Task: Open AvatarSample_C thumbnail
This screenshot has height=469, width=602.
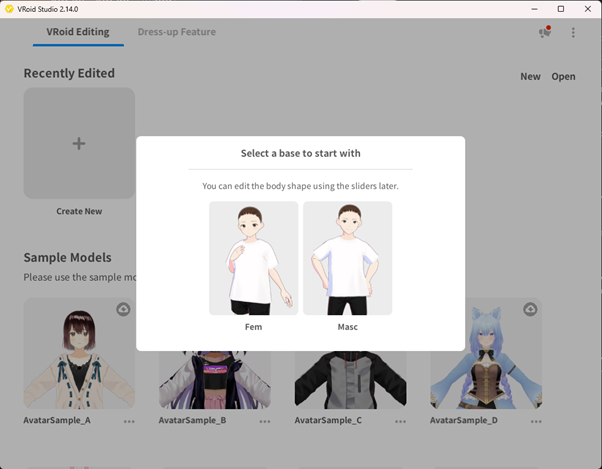Action: tap(351, 380)
